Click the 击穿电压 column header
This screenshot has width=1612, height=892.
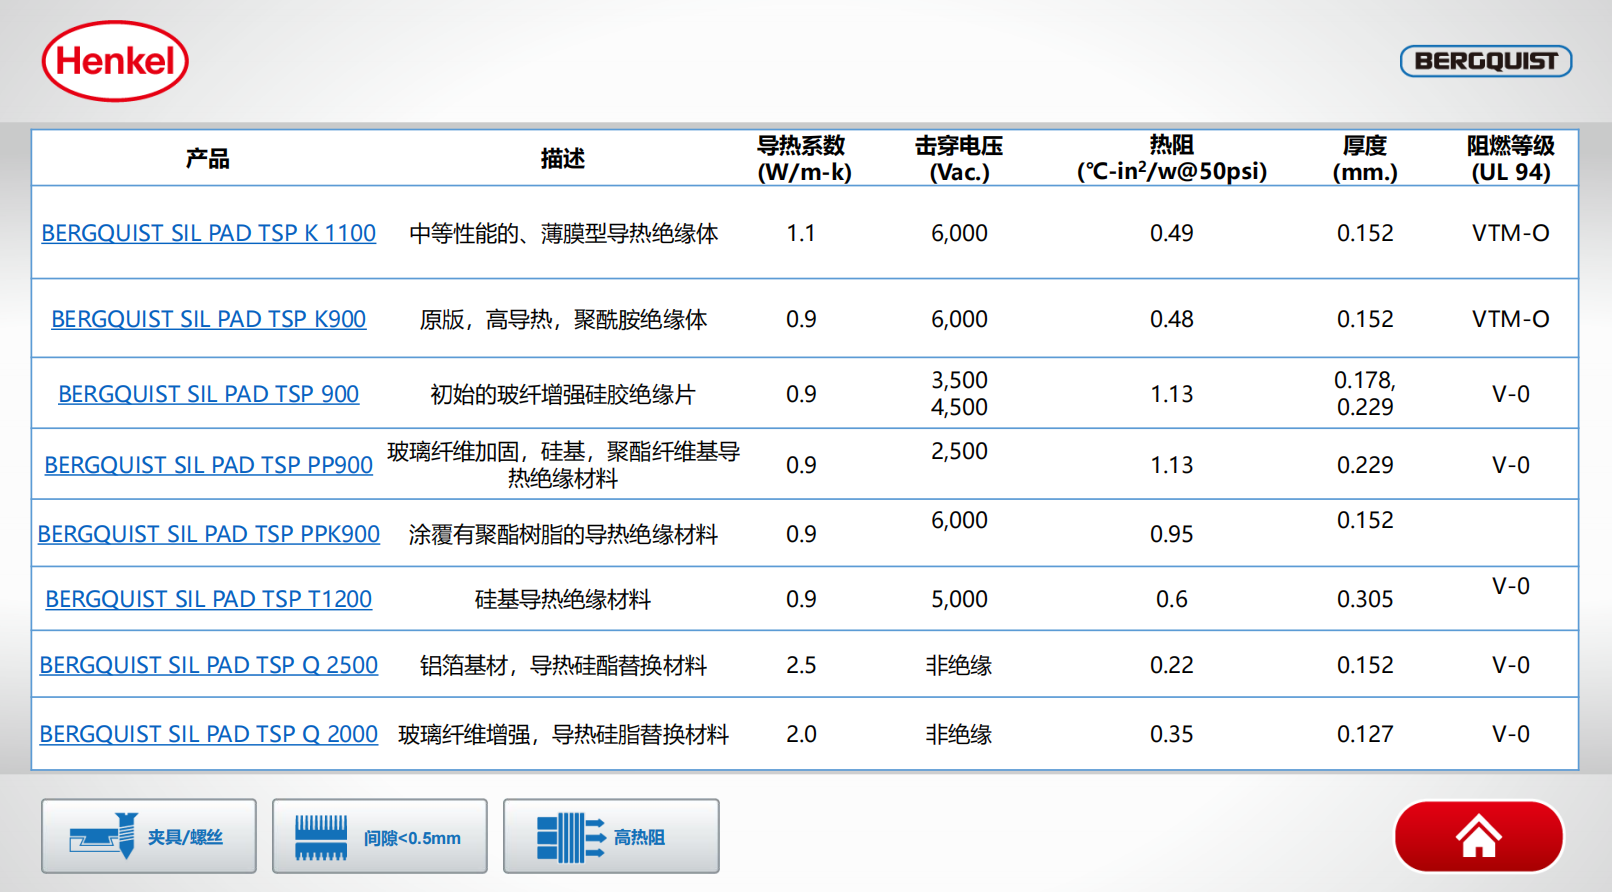[959, 158]
